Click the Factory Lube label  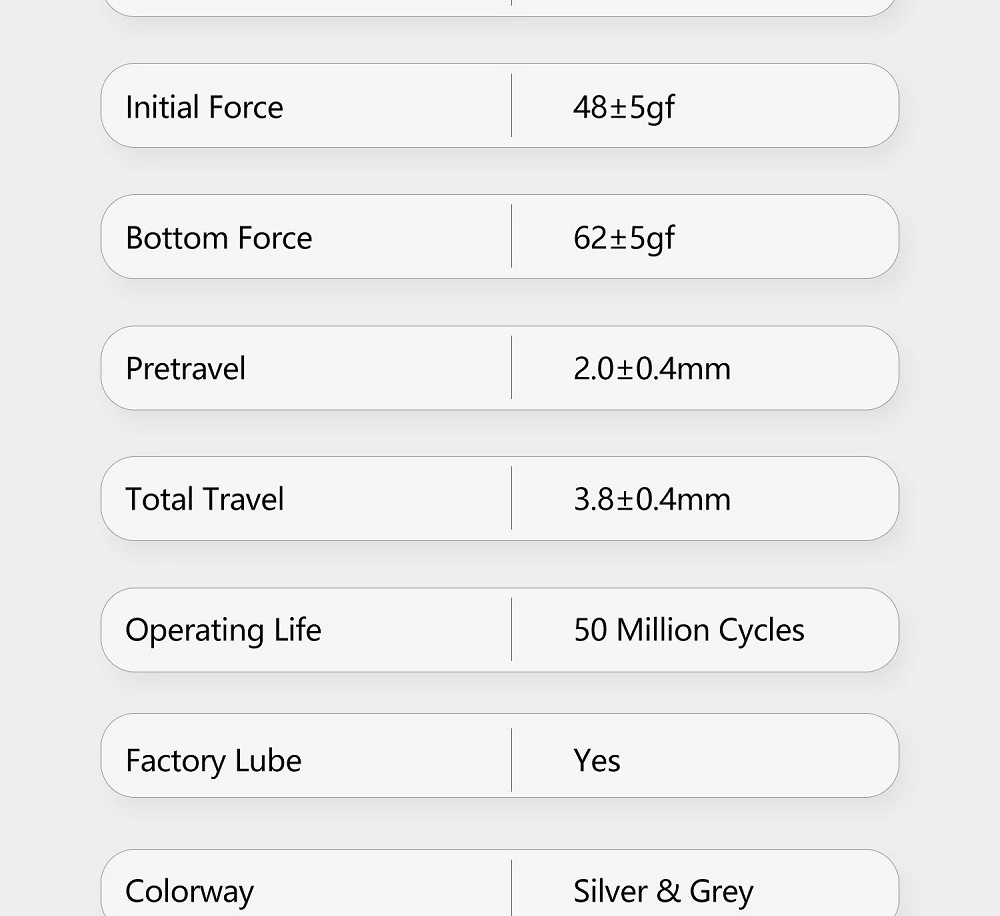click(x=213, y=761)
